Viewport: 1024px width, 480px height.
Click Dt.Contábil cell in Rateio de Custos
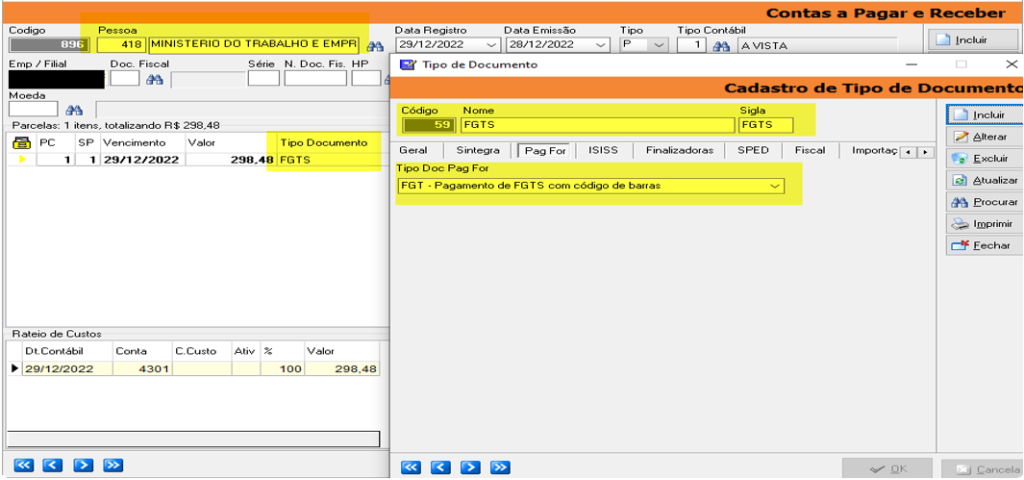click(x=67, y=369)
